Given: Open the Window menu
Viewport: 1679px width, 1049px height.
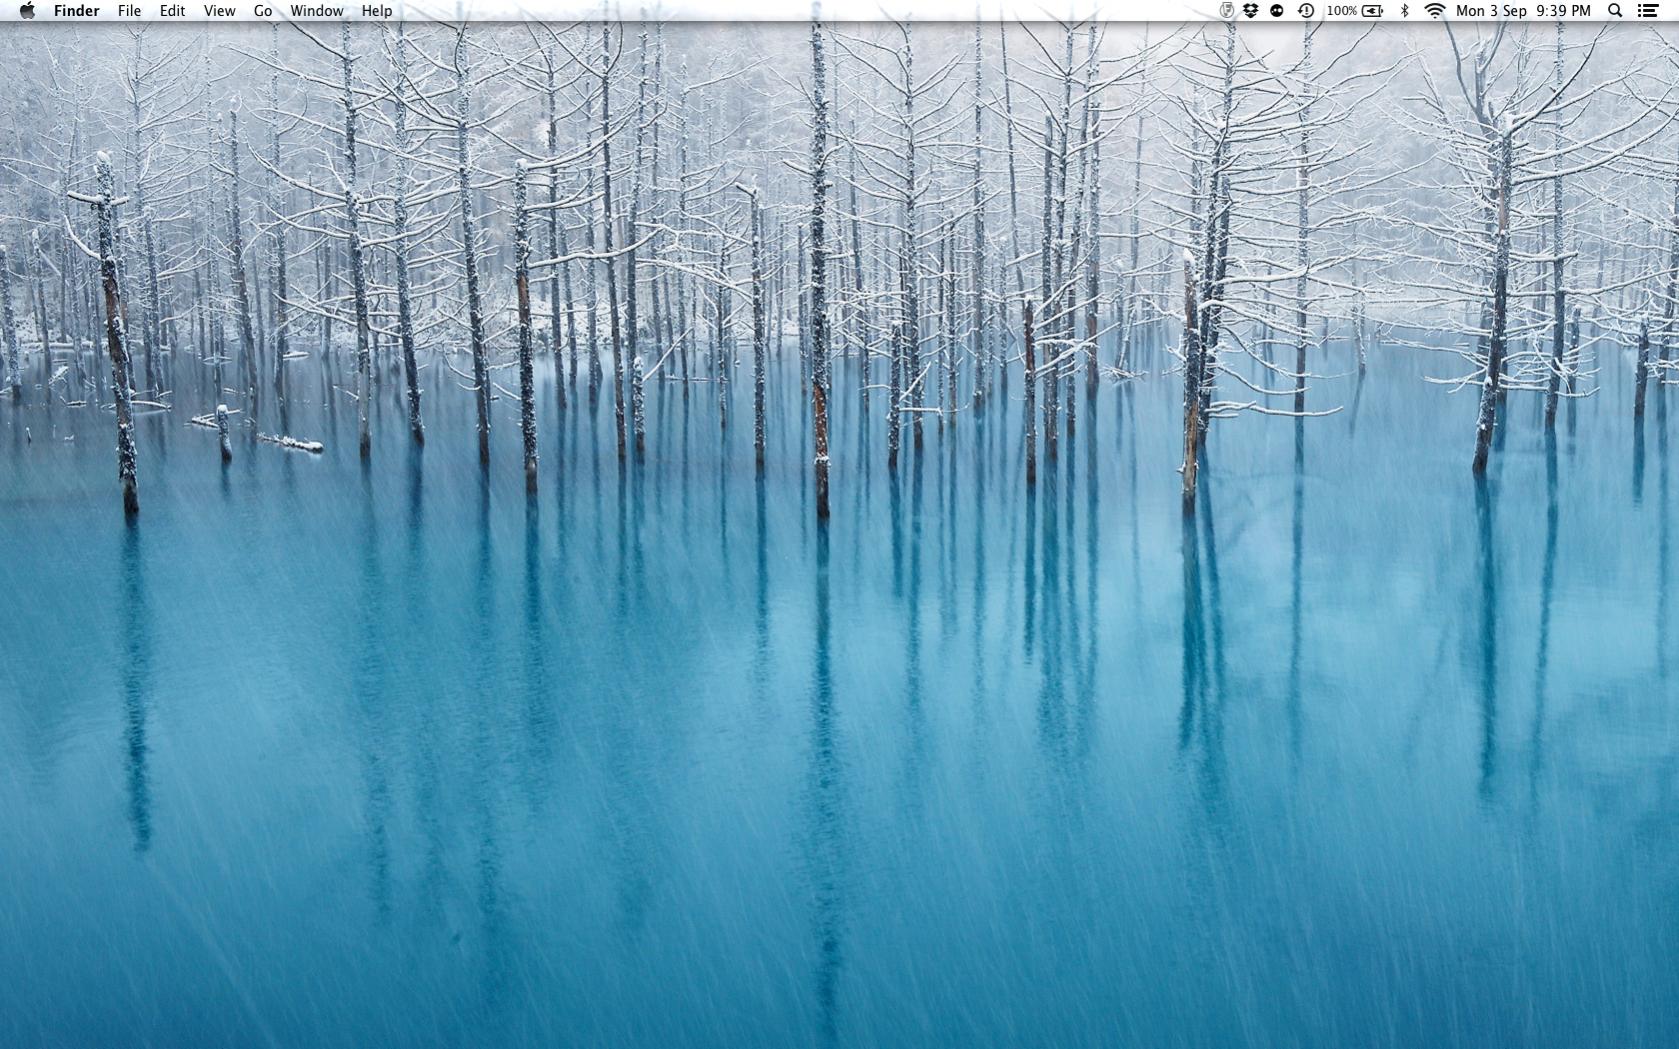Looking at the screenshot, I should coord(316,10).
